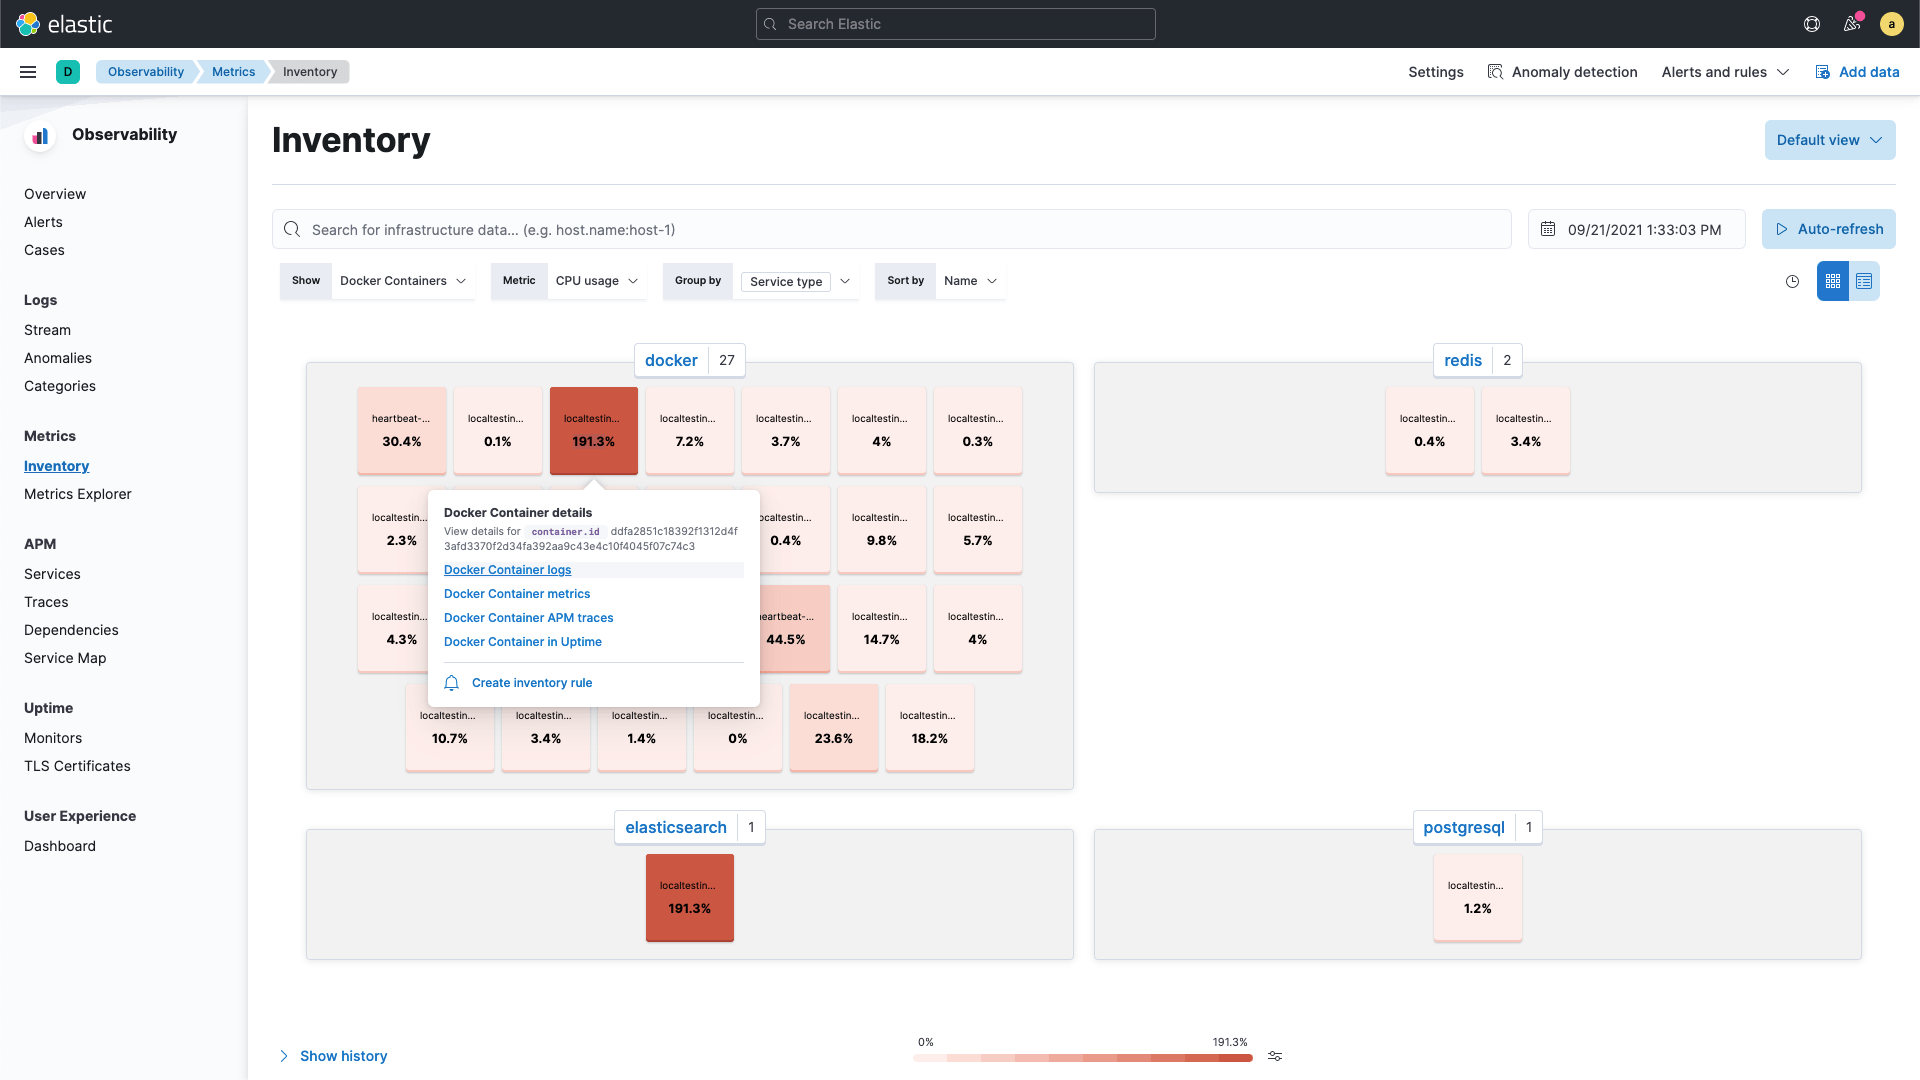The height and width of the screenshot is (1080, 1920).
Task: Click the Anomaly detection icon
Action: tap(1495, 72)
